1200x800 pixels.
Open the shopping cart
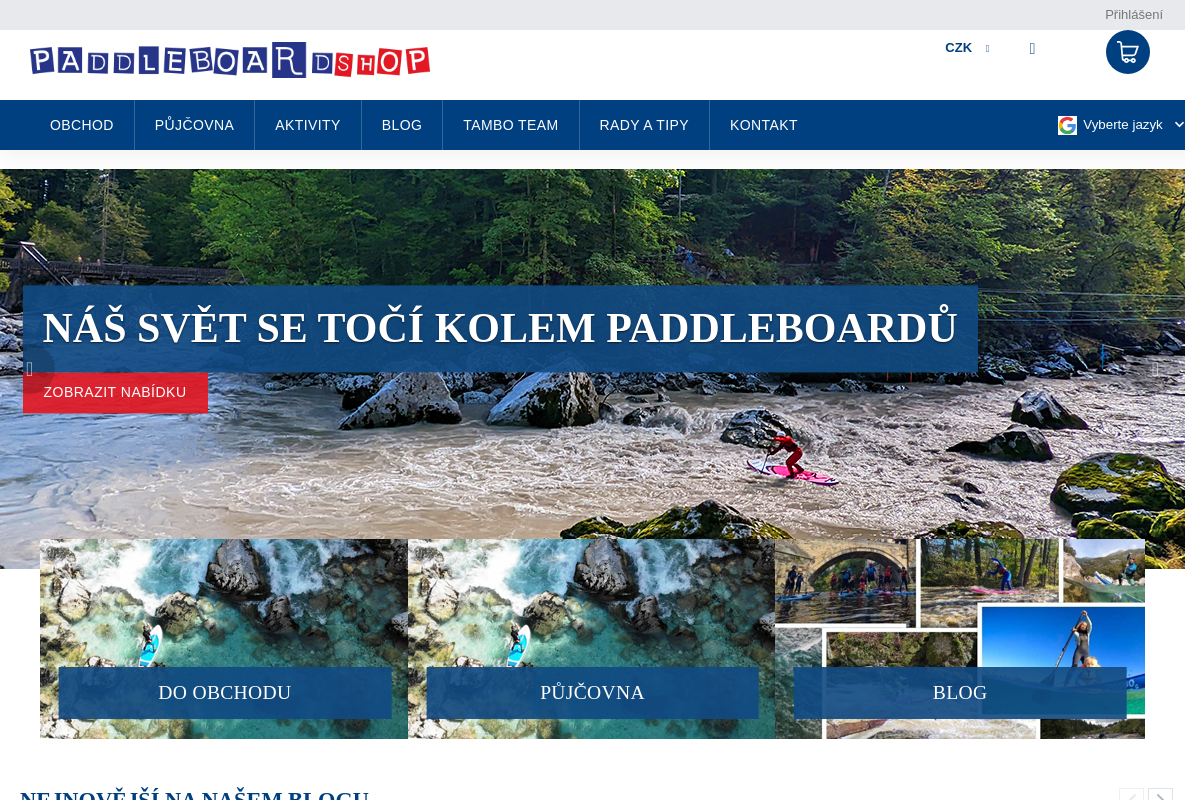pos(1127,51)
